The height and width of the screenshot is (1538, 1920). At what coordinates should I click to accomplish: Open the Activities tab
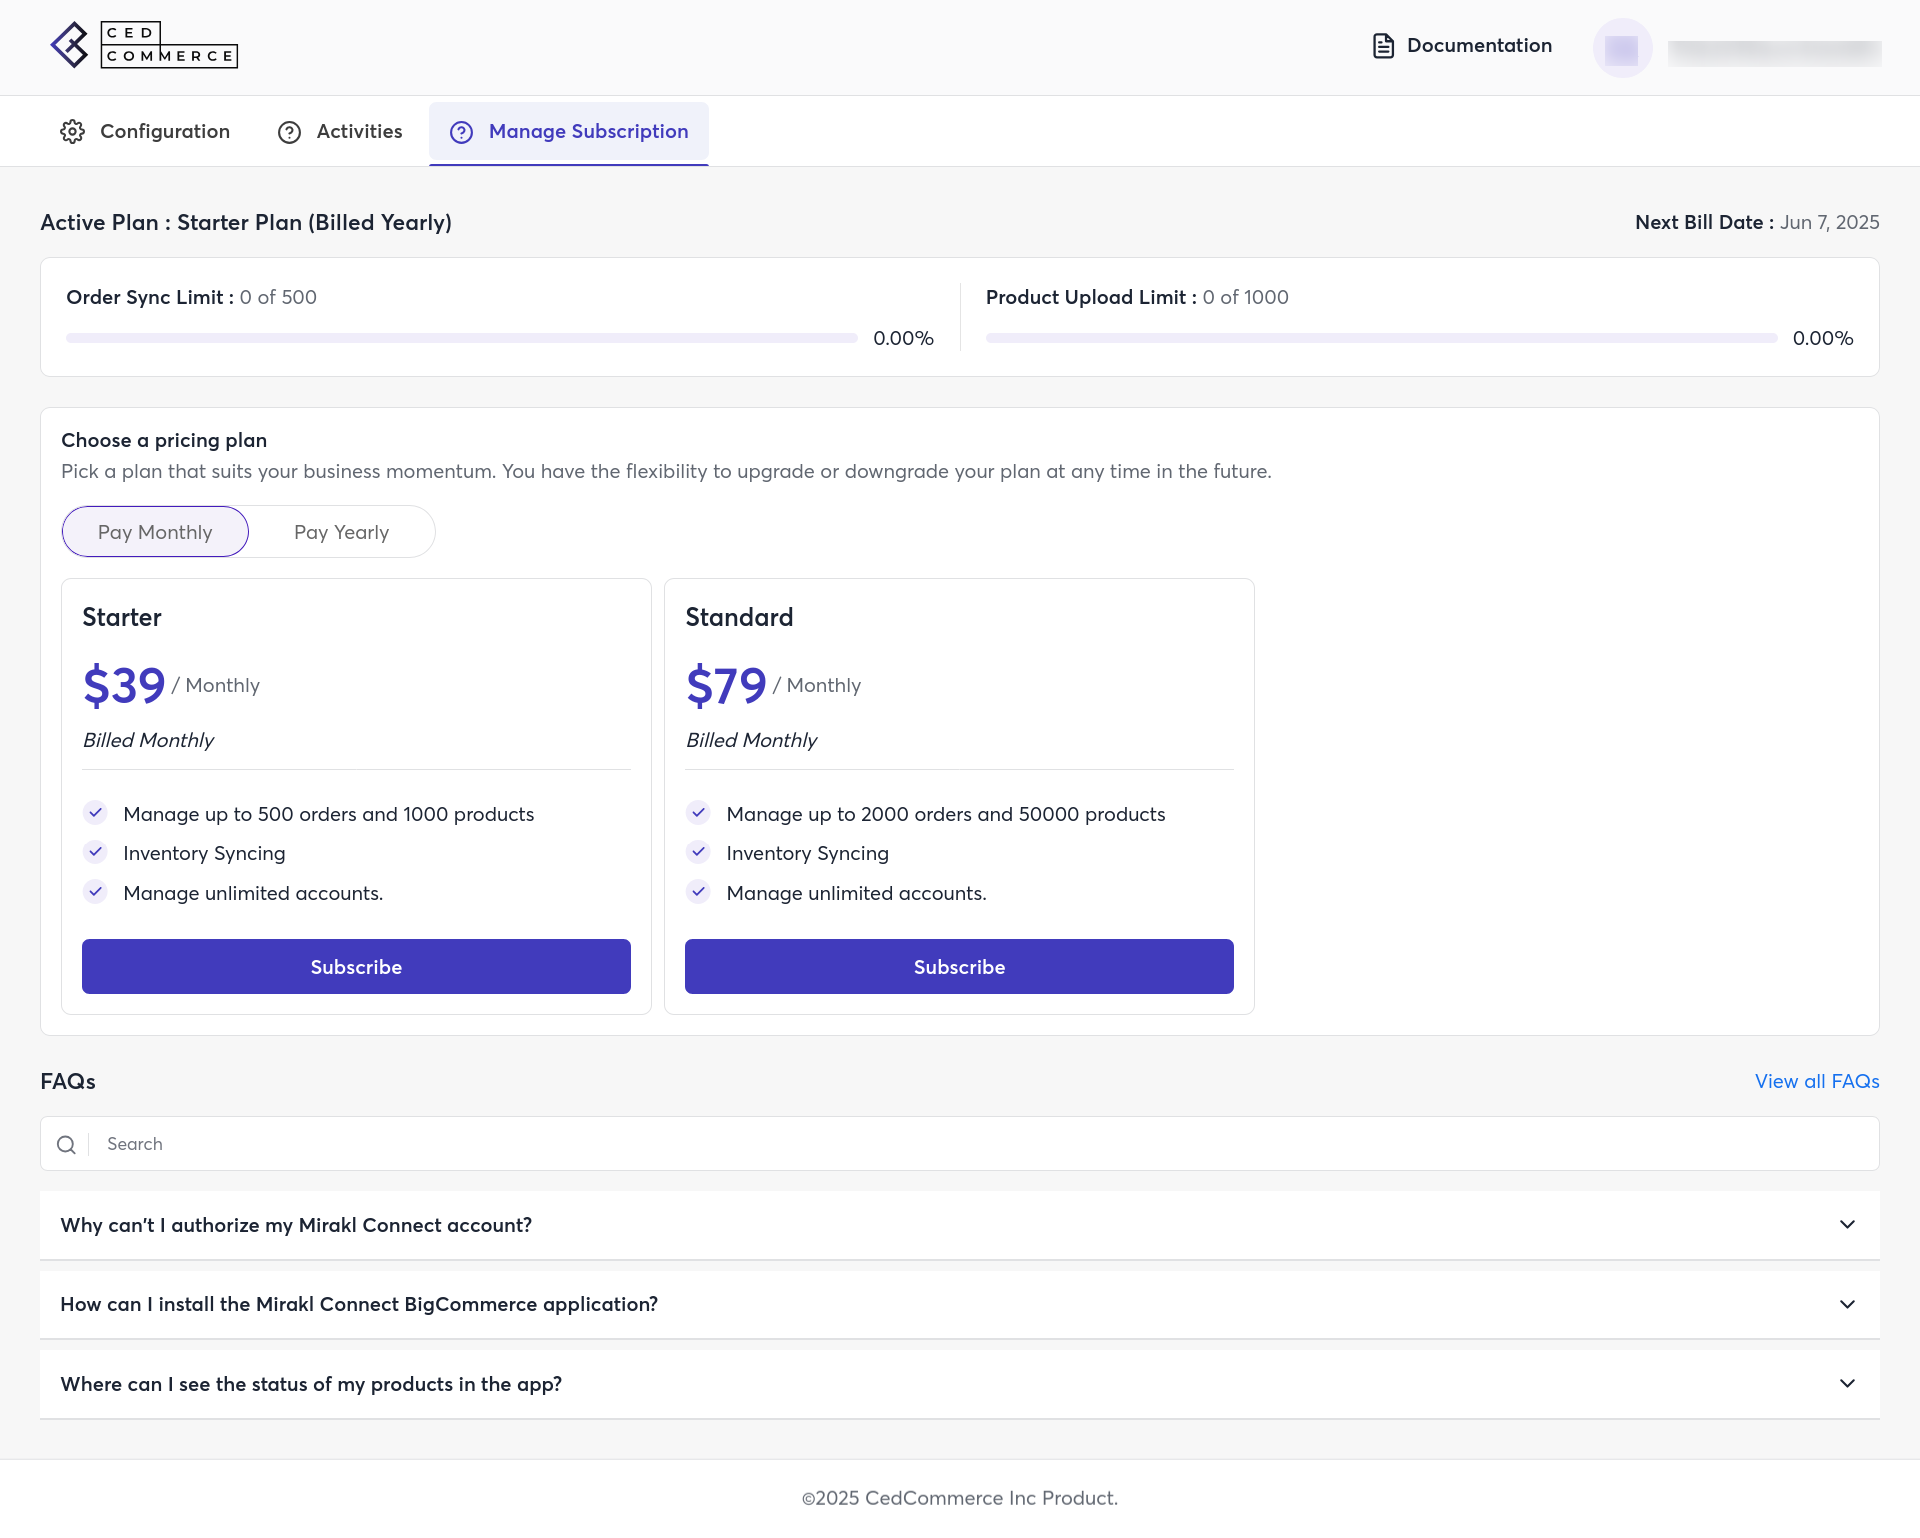click(340, 132)
